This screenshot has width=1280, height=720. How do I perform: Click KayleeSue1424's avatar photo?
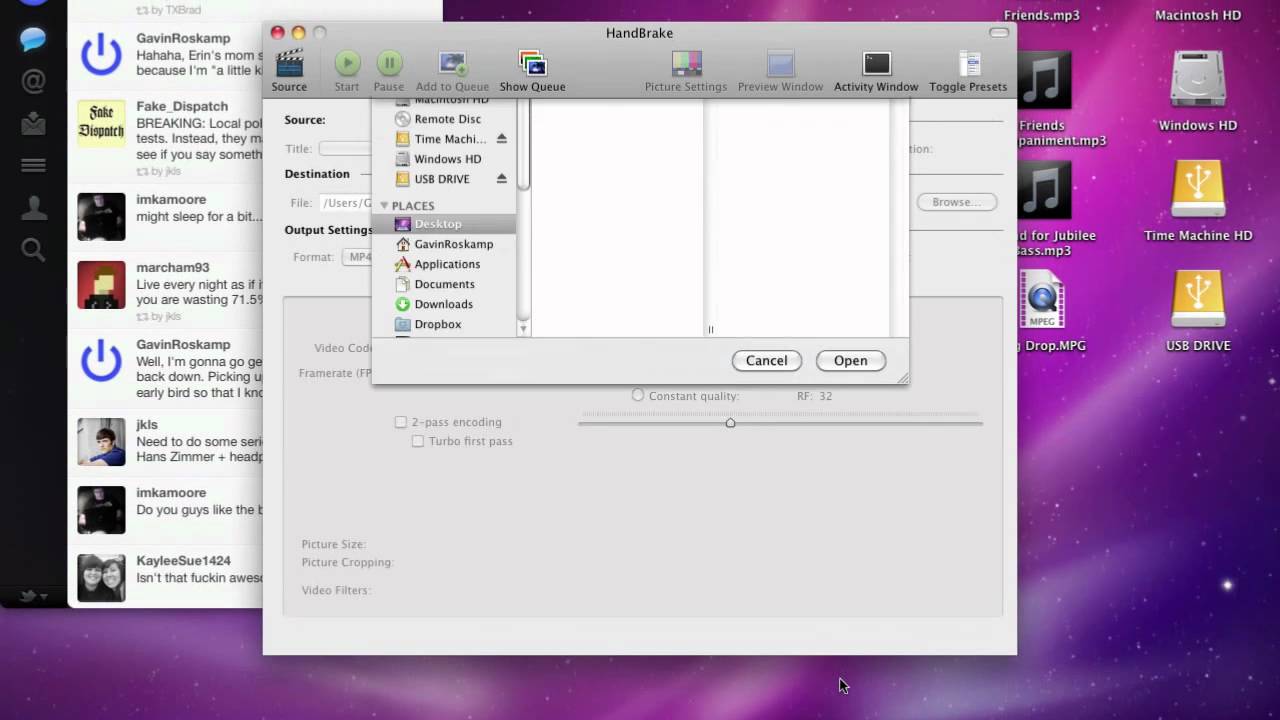[x=102, y=578]
